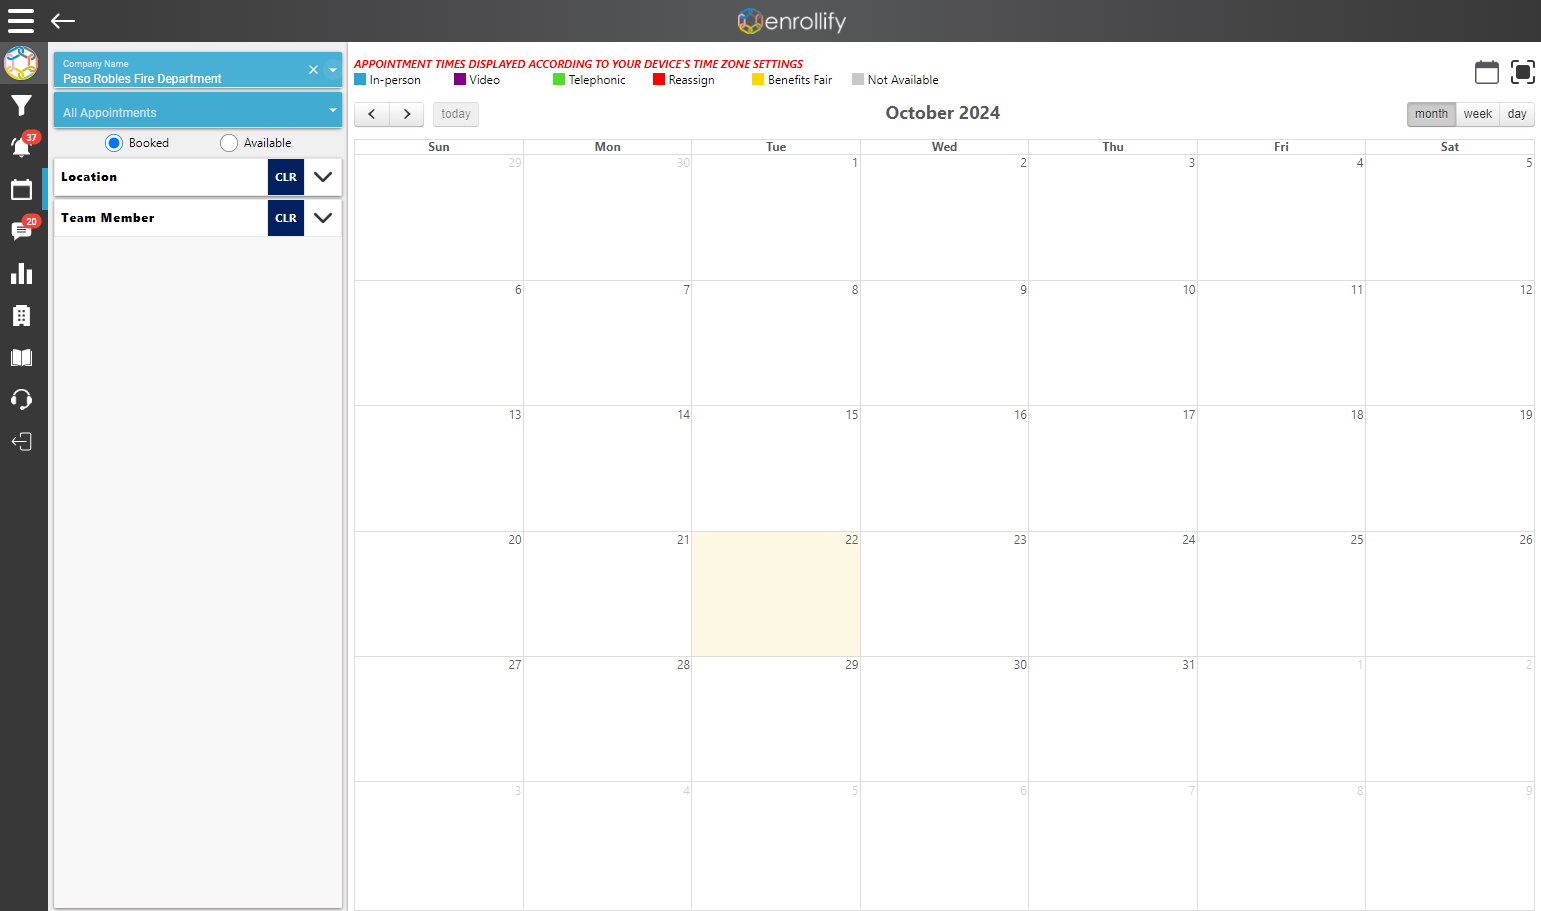The image size is (1541, 911).
Task: Click the today button
Action: 456,114
